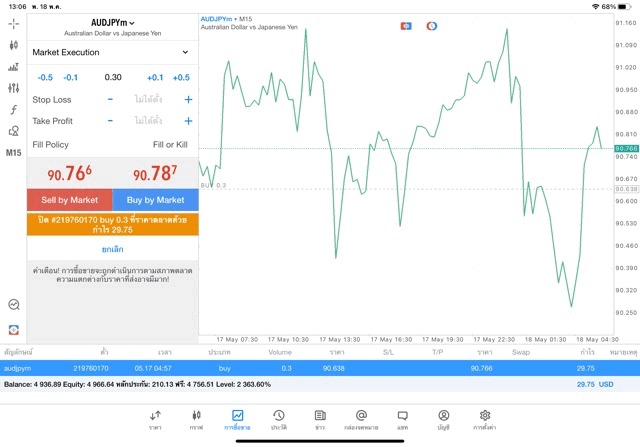This screenshot has height=447, width=640.
Task: Click the Volume column header
Action: 280,352
